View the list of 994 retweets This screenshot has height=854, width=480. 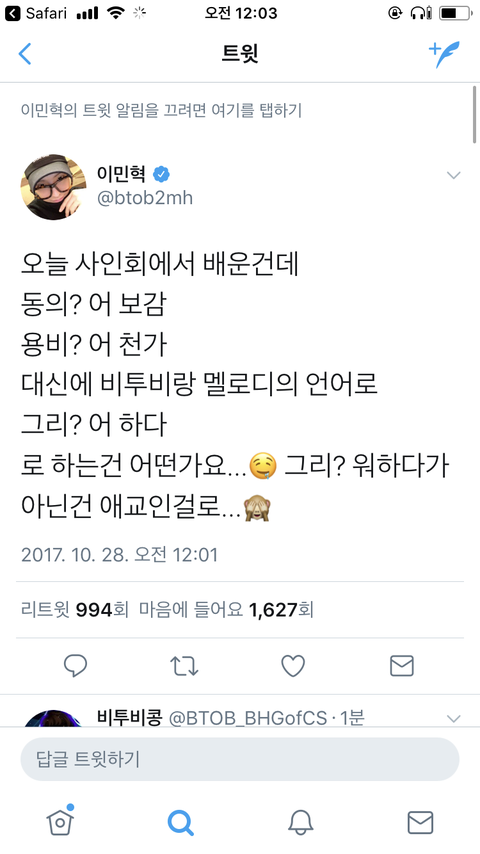click(x=75, y=610)
